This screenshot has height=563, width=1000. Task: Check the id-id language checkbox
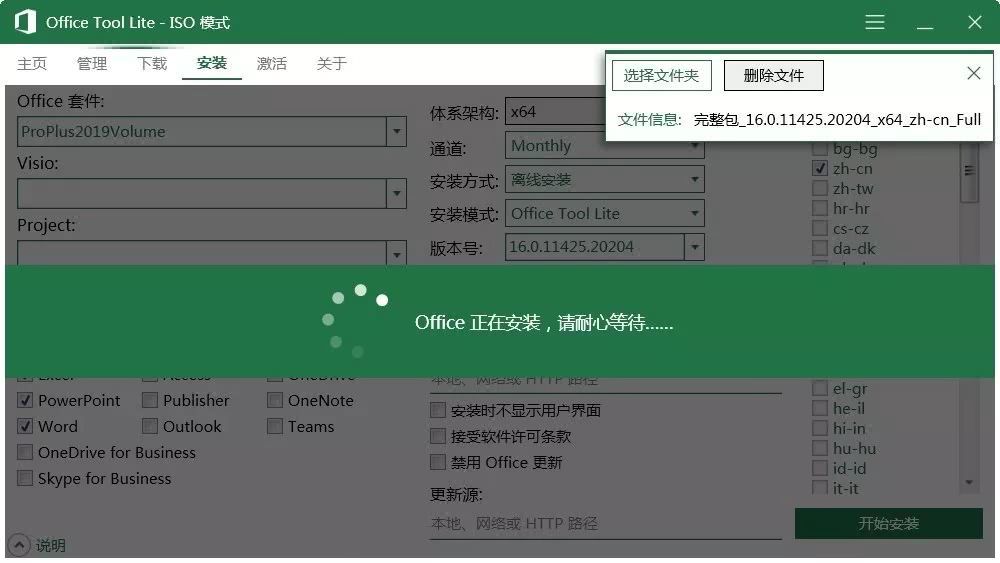tap(820, 468)
